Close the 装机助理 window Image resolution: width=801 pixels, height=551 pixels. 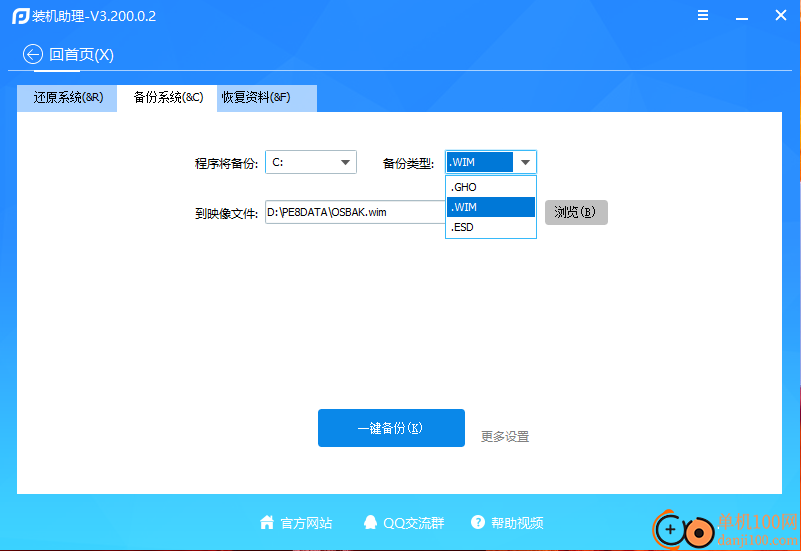pos(781,15)
